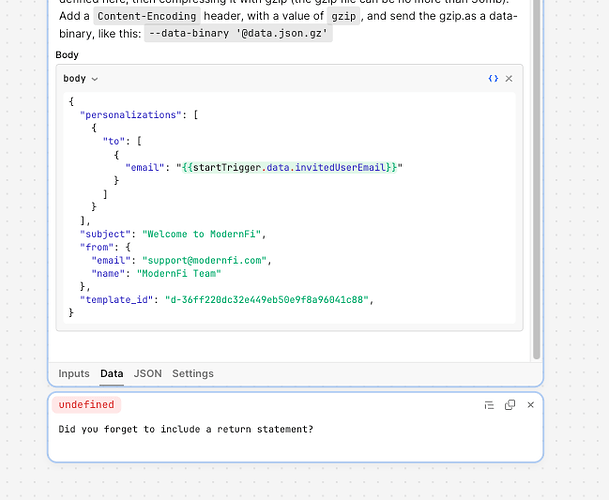Go to the Settings tab
This screenshot has width=609, height=500.
(193, 373)
